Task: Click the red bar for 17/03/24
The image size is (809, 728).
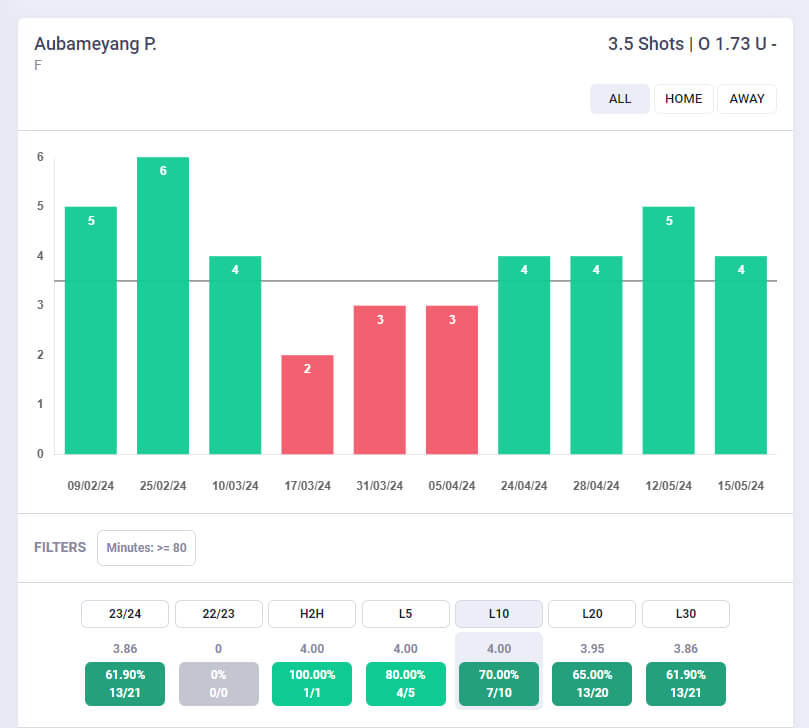Action: [x=308, y=405]
